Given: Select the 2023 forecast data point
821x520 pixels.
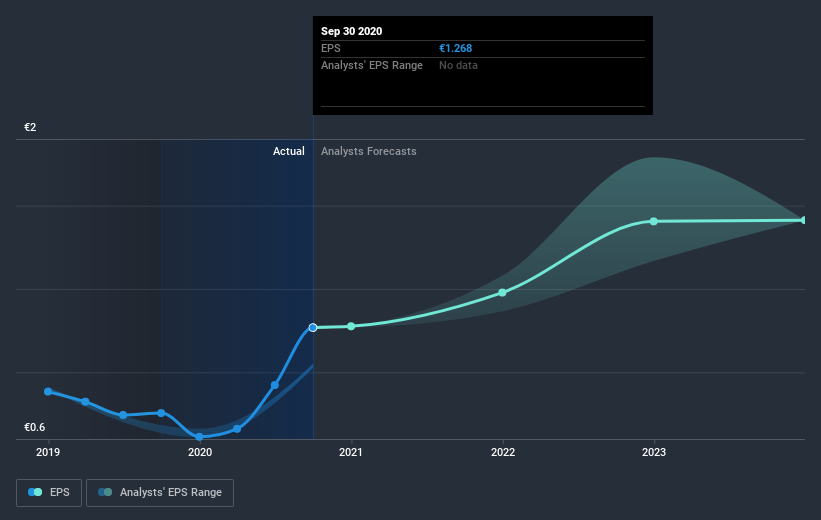Looking at the screenshot, I should [x=653, y=222].
